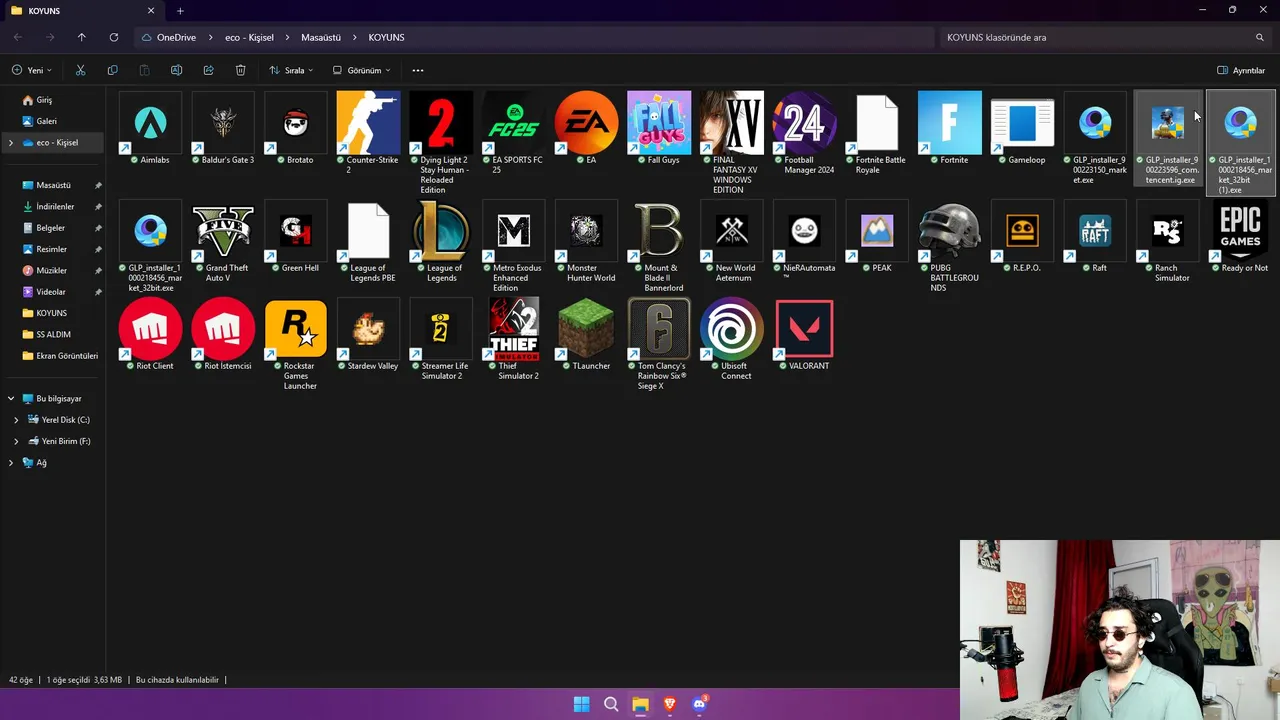Screen dimensions: 1280x720
Task: Select Metro Exodus Enhanced Edition icon
Action: click(x=514, y=231)
